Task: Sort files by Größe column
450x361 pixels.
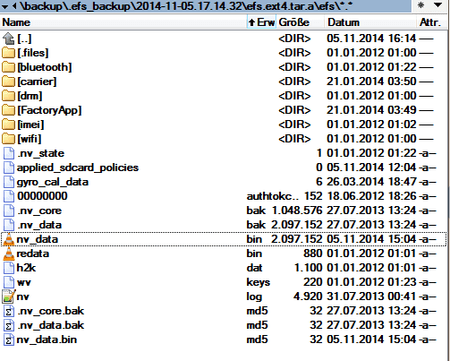Action: [x=300, y=22]
